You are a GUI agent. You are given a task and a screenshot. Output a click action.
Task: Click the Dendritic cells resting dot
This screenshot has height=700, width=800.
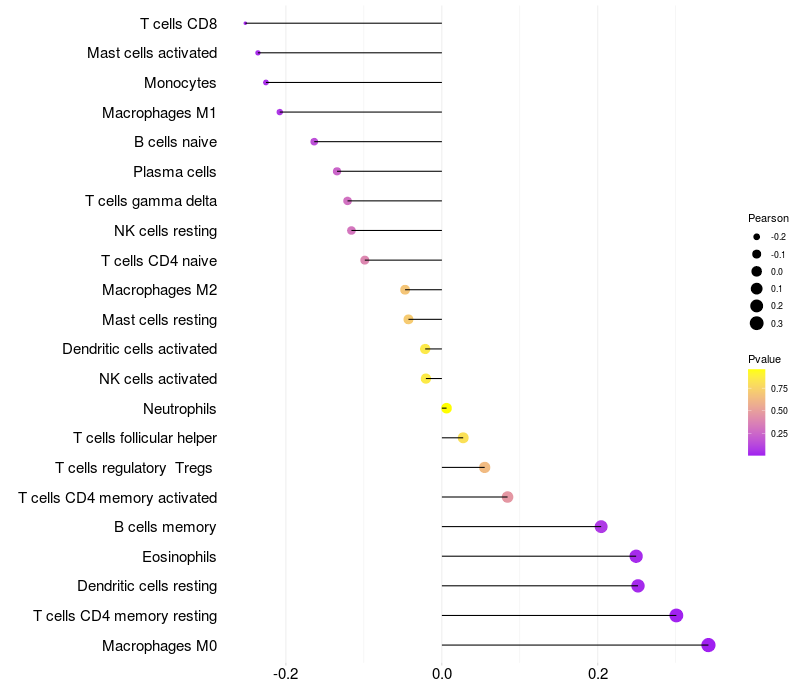pyautogui.click(x=638, y=586)
